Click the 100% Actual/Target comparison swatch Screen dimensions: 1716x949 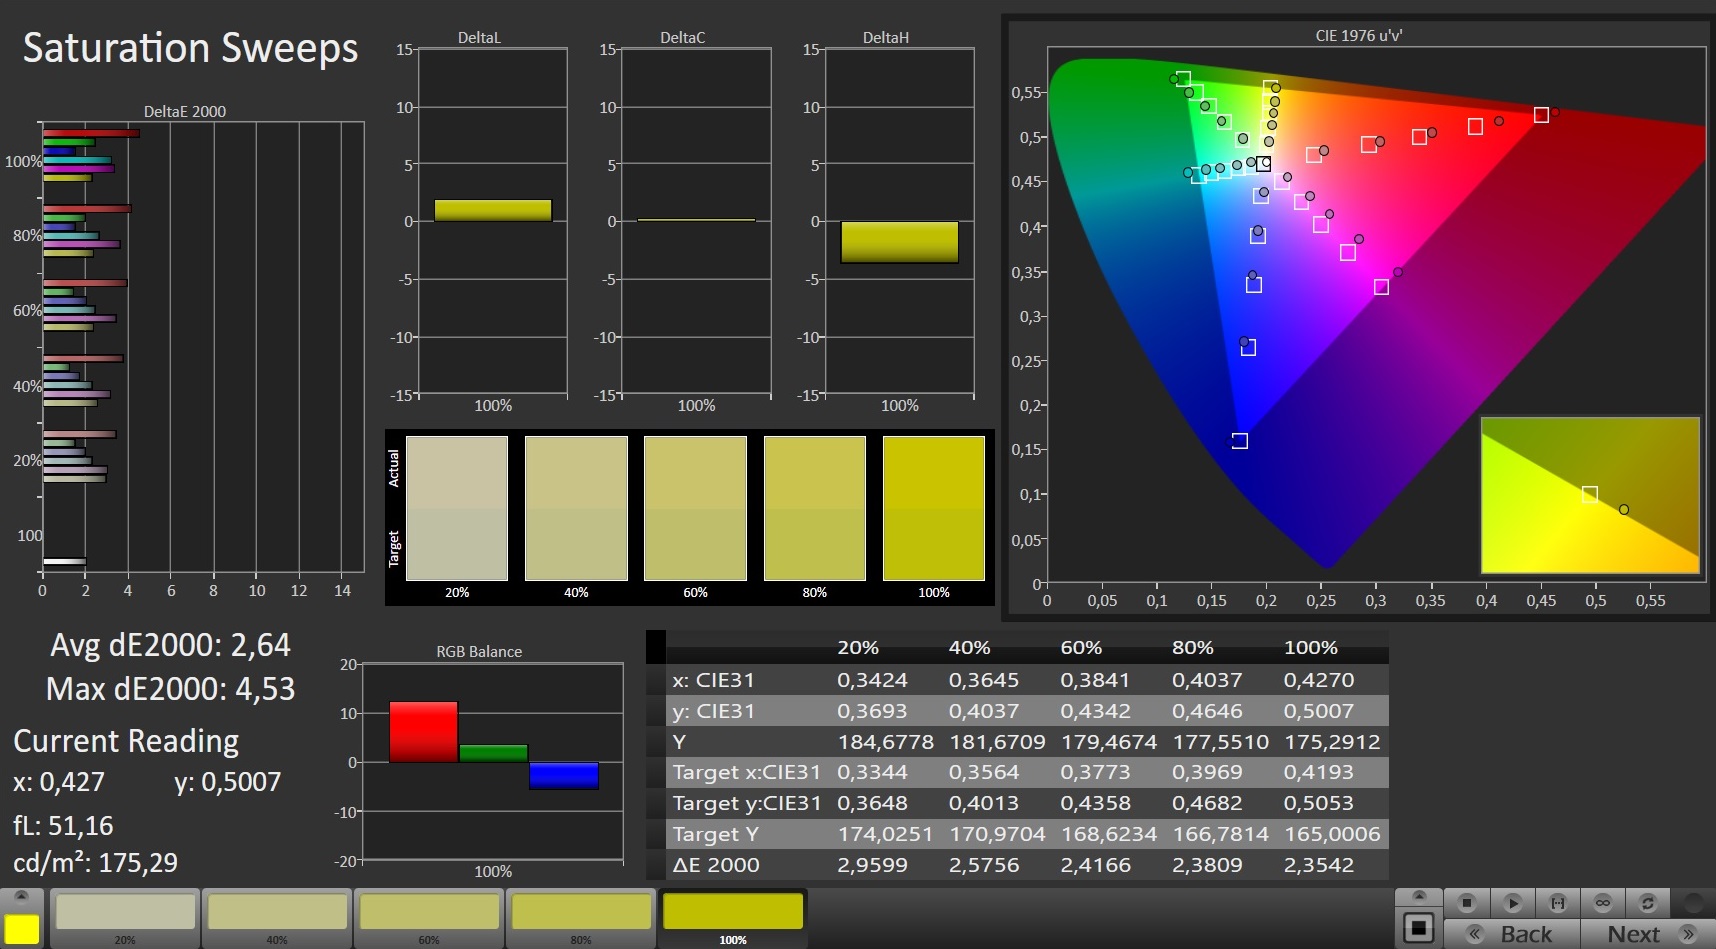933,508
